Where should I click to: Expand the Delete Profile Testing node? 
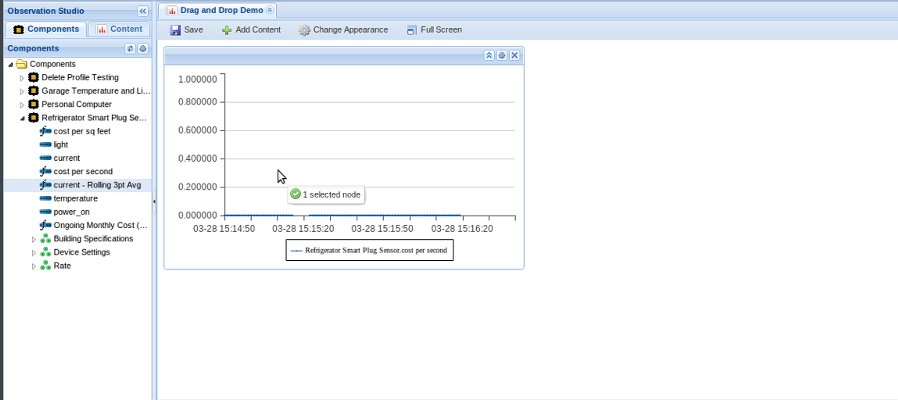click(22, 78)
